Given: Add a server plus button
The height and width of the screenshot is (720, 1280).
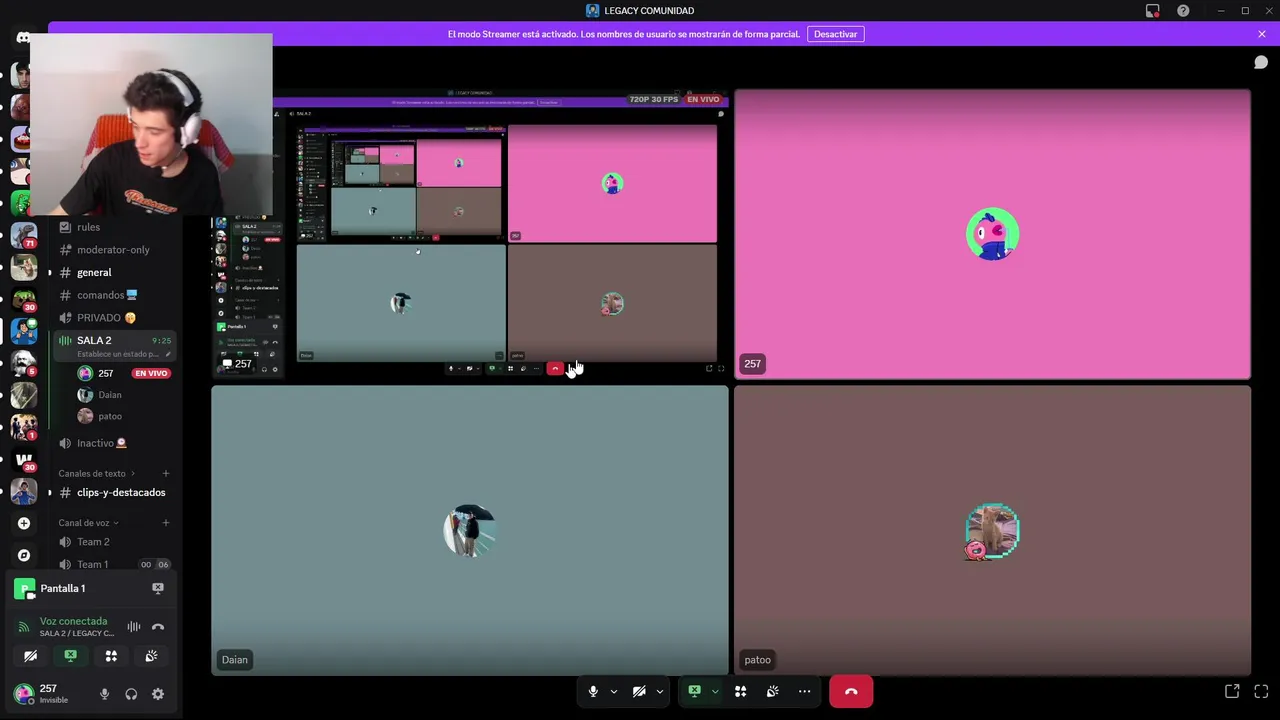Looking at the screenshot, I should point(24,523).
